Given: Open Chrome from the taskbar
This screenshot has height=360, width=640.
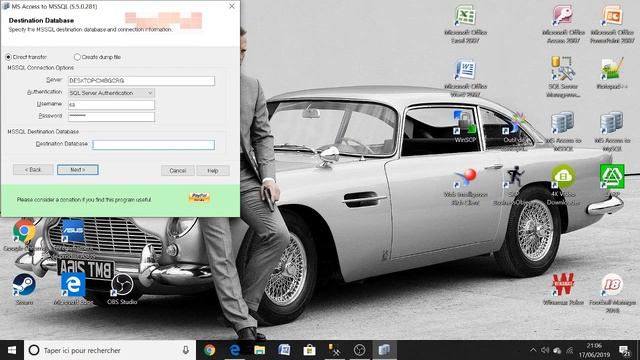Looking at the screenshot, I should tap(210, 350).
